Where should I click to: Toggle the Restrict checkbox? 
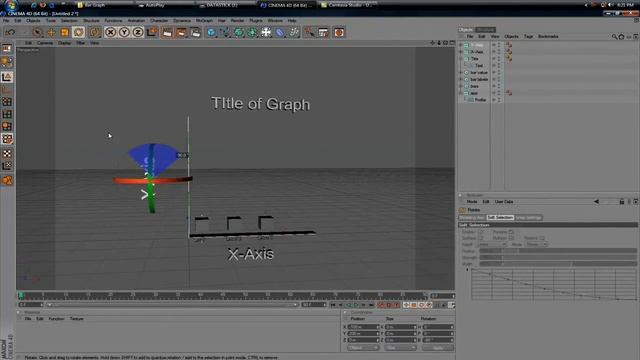coord(542,238)
